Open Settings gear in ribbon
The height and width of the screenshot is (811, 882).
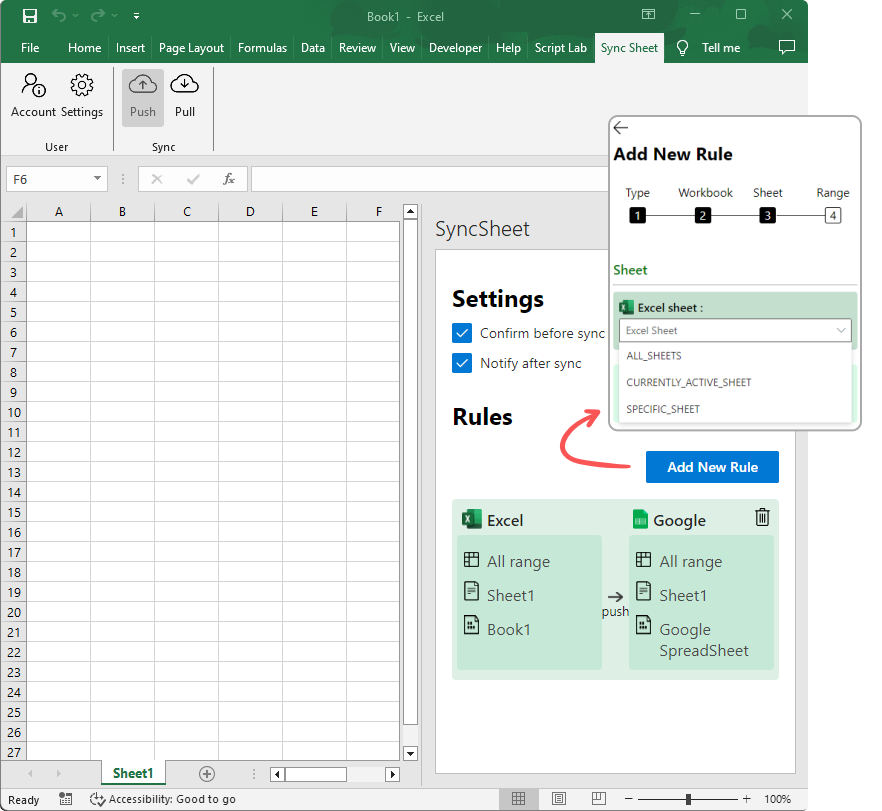coord(82,96)
